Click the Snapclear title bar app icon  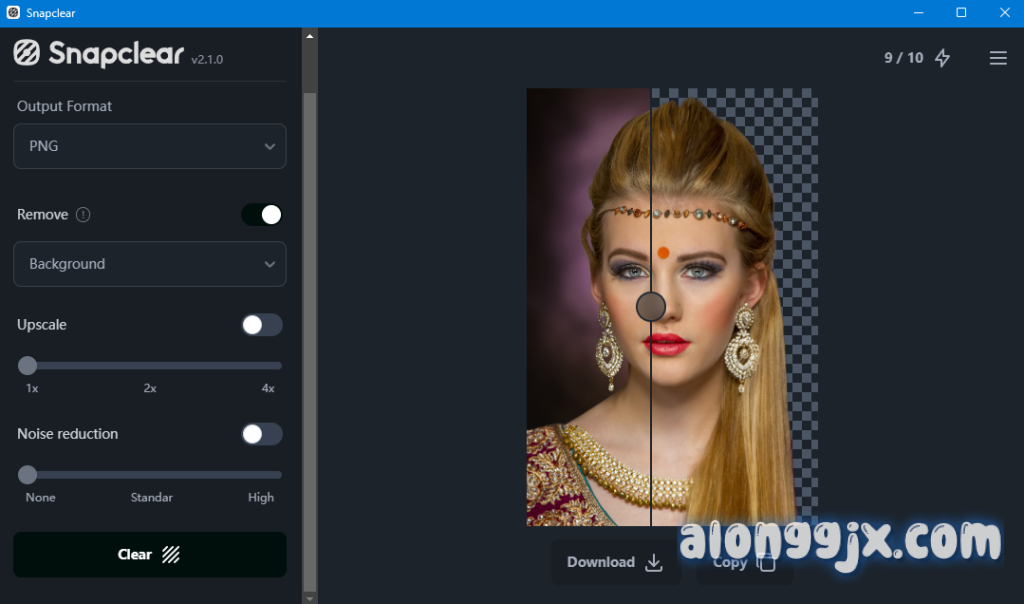click(x=13, y=13)
